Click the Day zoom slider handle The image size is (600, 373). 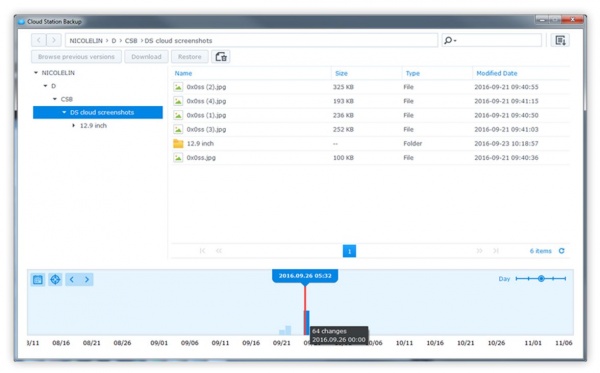pos(541,279)
